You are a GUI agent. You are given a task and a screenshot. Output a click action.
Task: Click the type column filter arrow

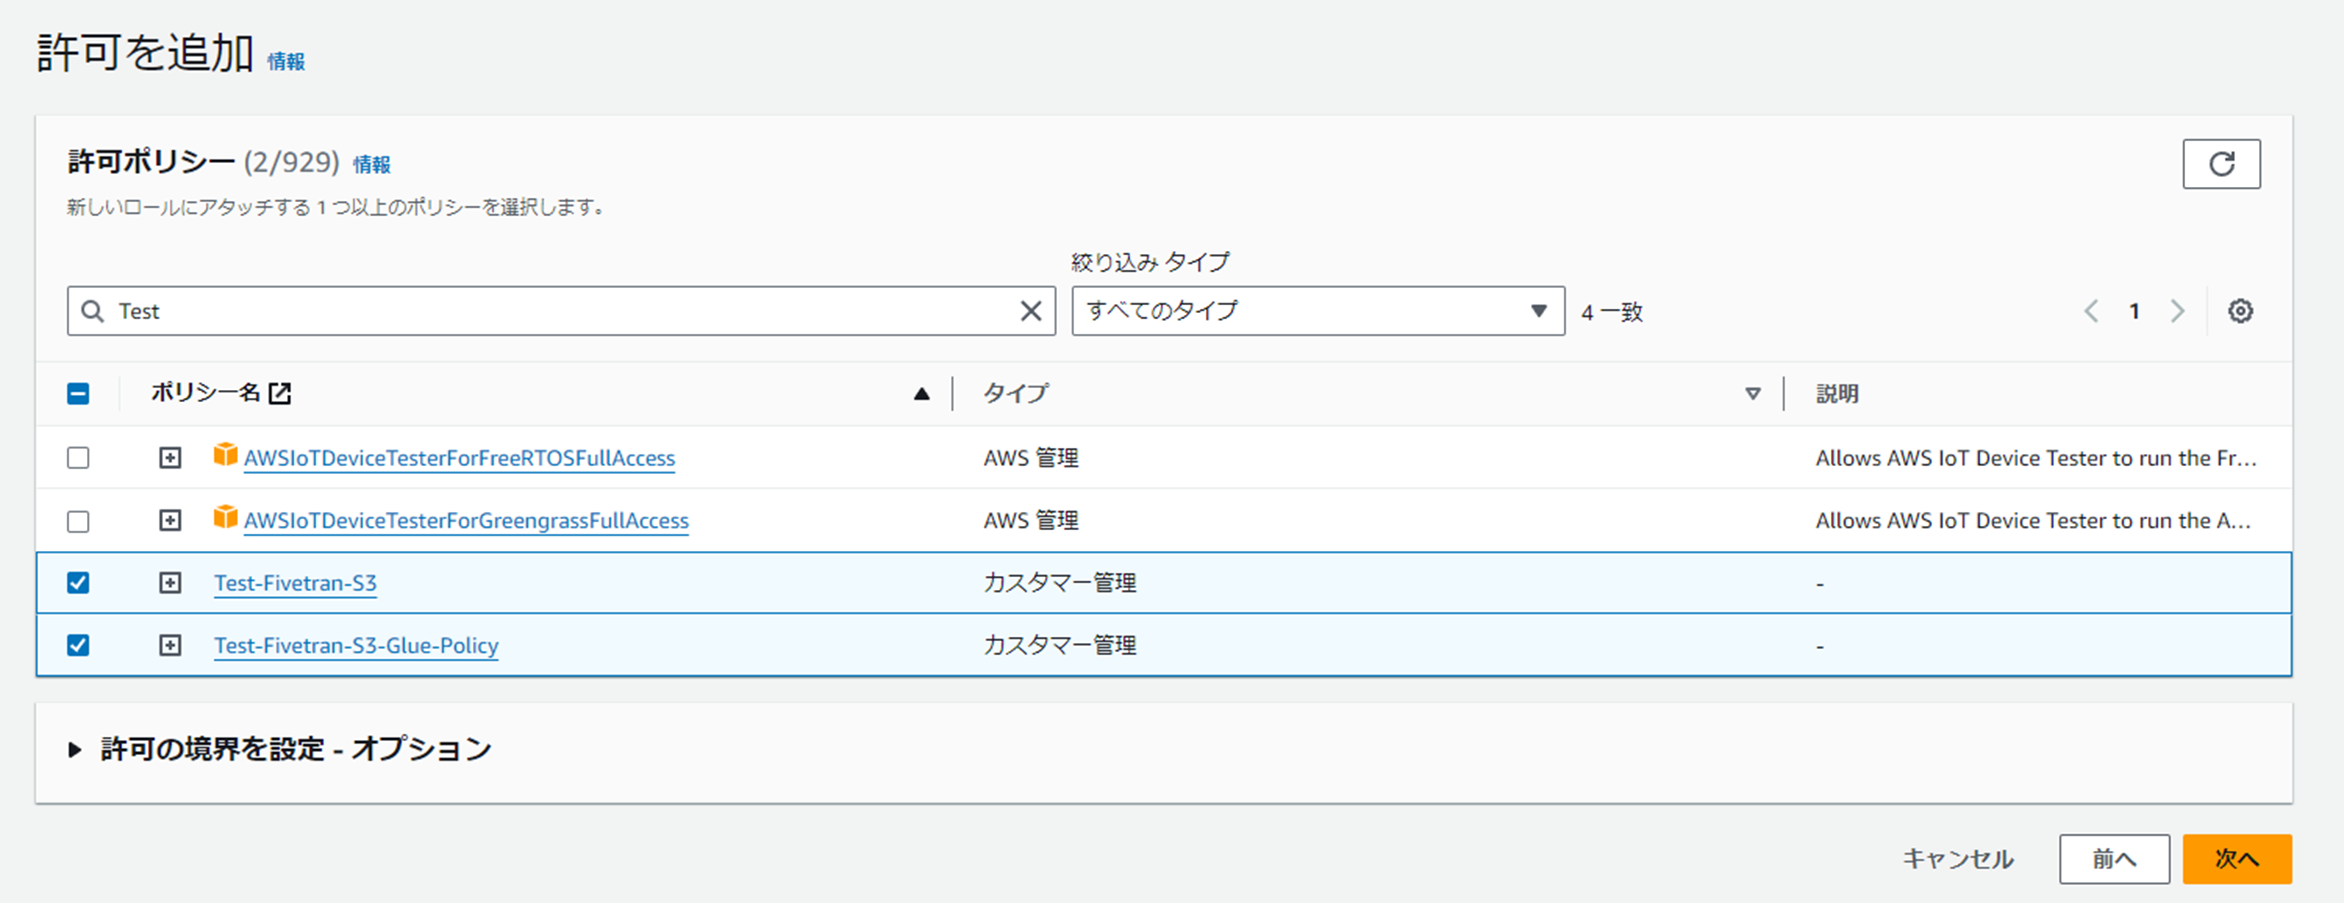point(1752,394)
